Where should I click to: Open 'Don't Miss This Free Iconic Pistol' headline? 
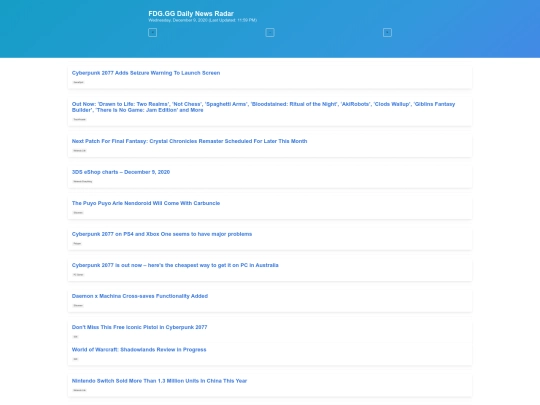pyautogui.click(x=139, y=327)
